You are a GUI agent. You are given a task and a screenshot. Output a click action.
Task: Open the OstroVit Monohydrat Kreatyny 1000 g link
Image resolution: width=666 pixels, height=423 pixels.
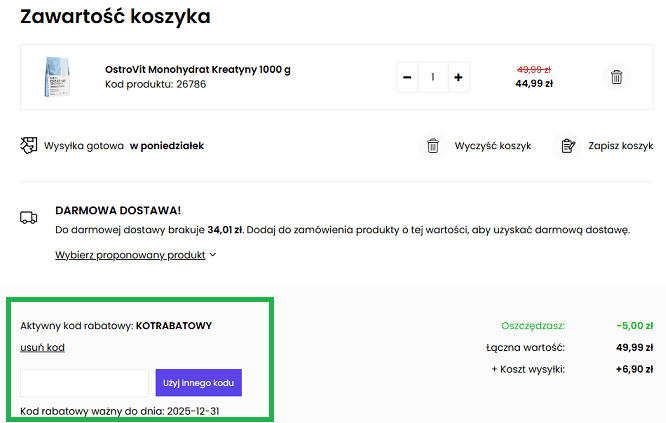pyautogui.click(x=197, y=69)
